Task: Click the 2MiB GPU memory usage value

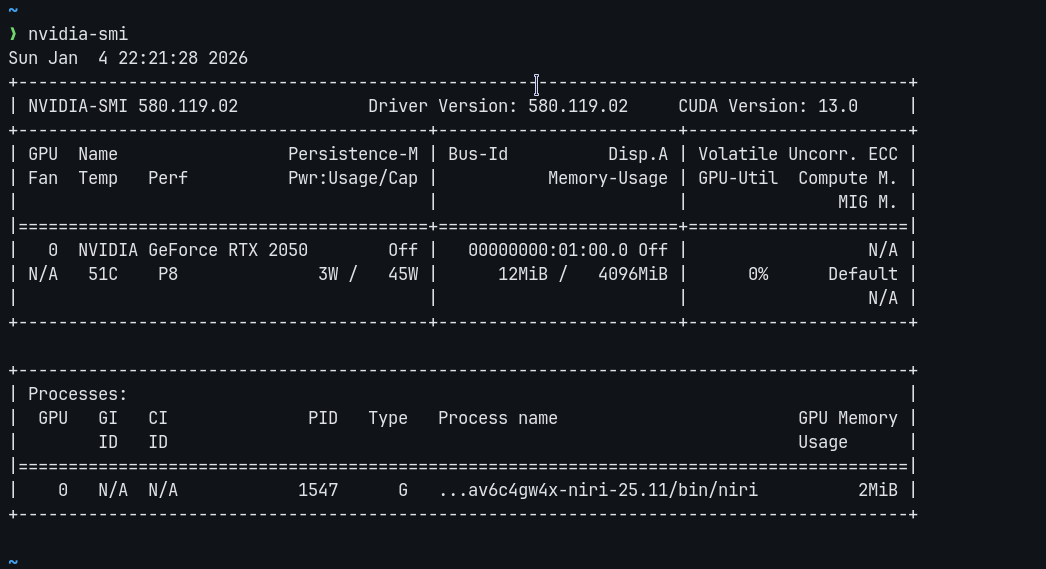Action: 877,490
